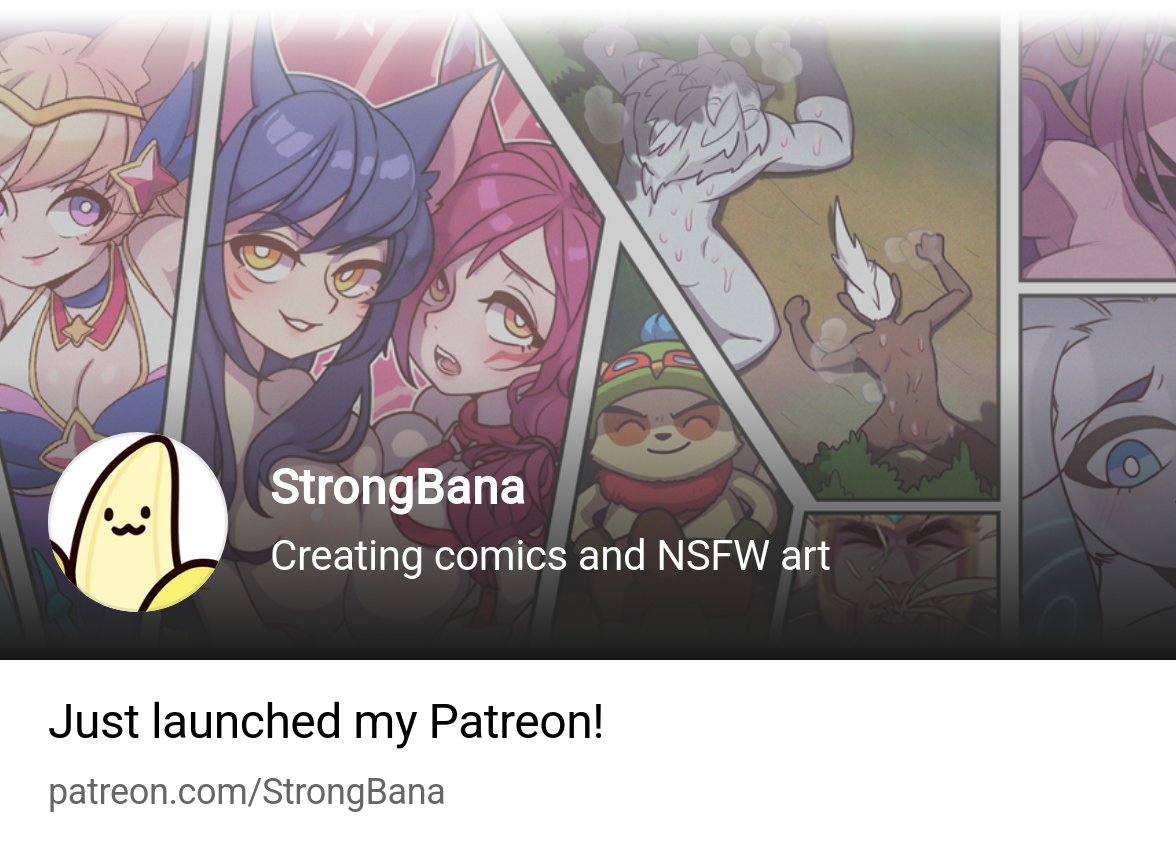Image resolution: width=1176 pixels, height=852 pixels.
Task: Click the patreon.com/StrongBana URL
Action: 247,792
